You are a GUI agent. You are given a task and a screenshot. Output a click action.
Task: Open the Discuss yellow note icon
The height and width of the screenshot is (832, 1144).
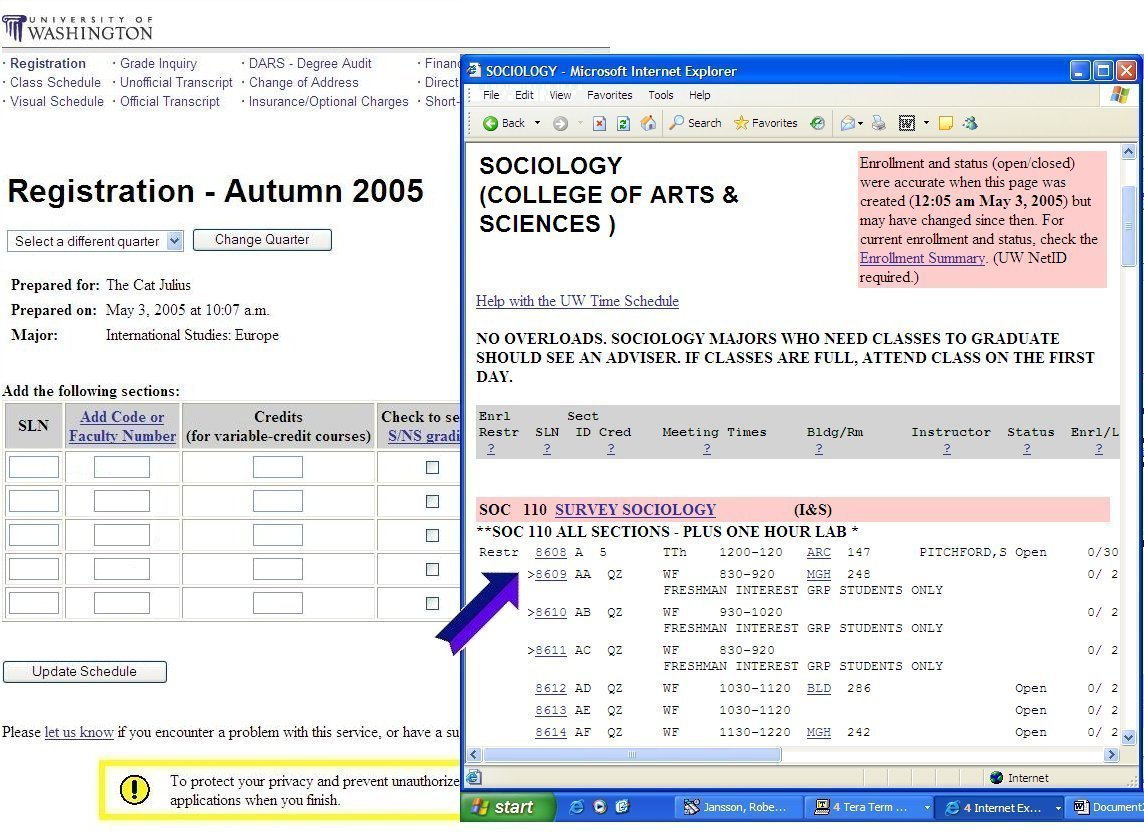click(x=946, y=123)
